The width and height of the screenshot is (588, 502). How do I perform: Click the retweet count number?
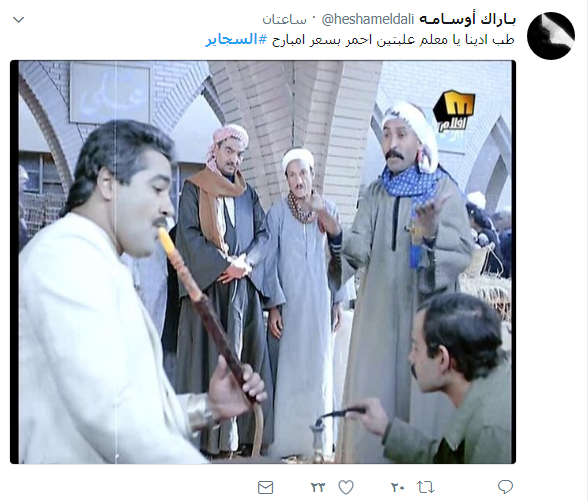tap(398, 487)
